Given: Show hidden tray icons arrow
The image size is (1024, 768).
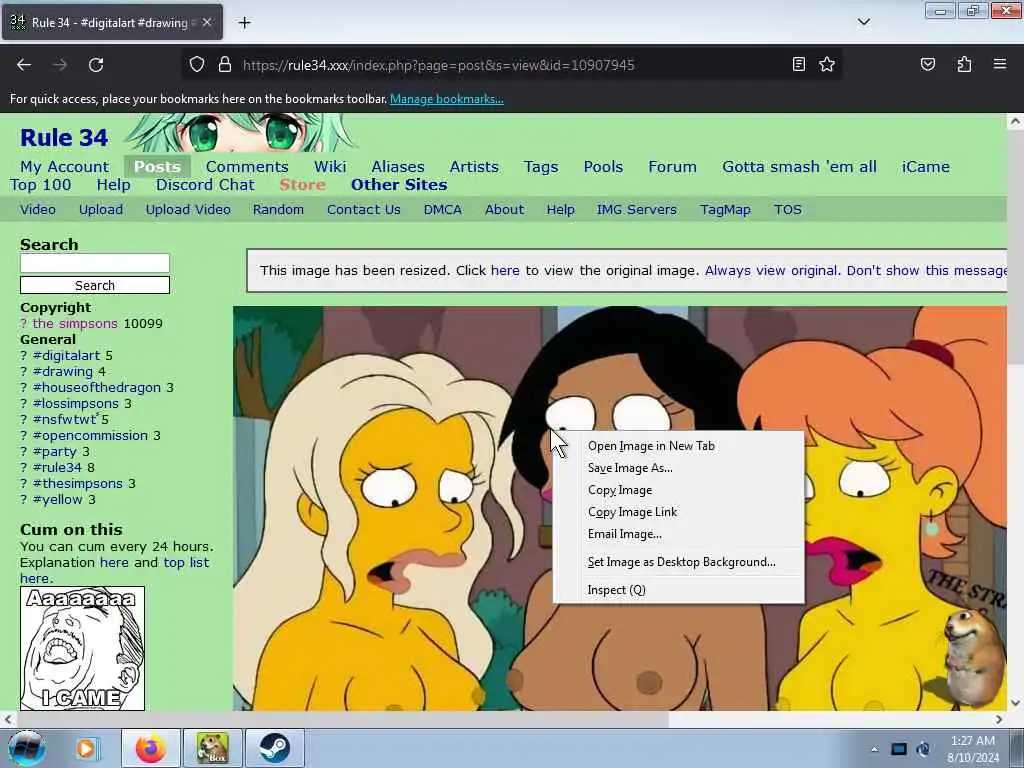Looking at the screenshot, I should coord(874,749).
